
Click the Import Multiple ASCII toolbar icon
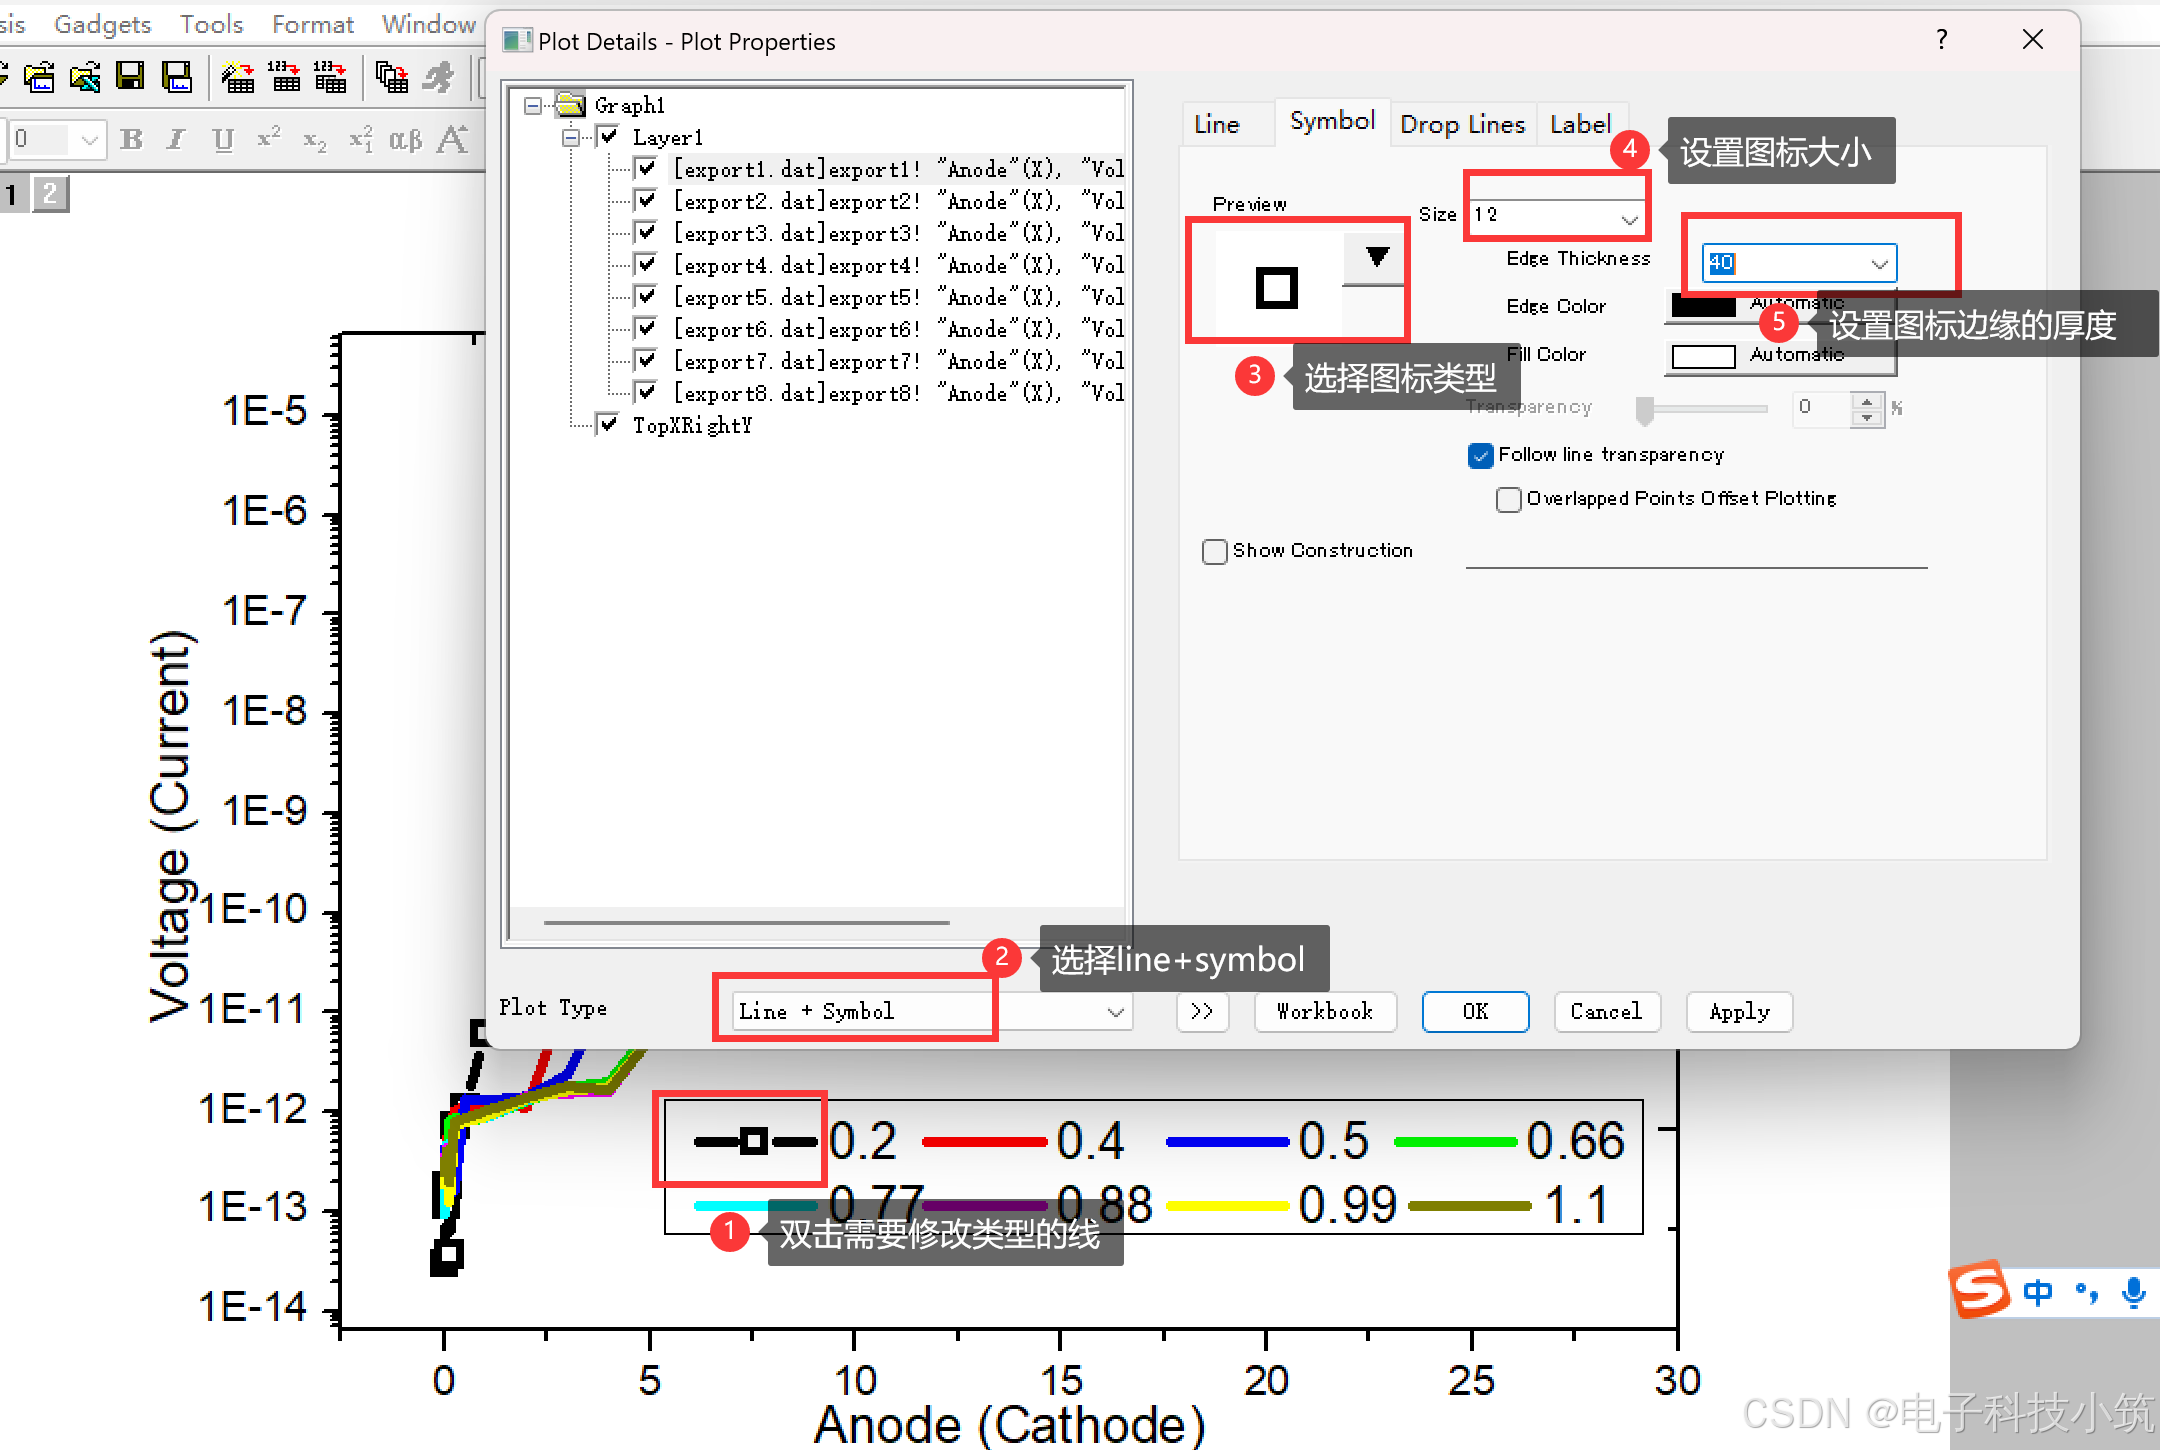pos(330,76)
